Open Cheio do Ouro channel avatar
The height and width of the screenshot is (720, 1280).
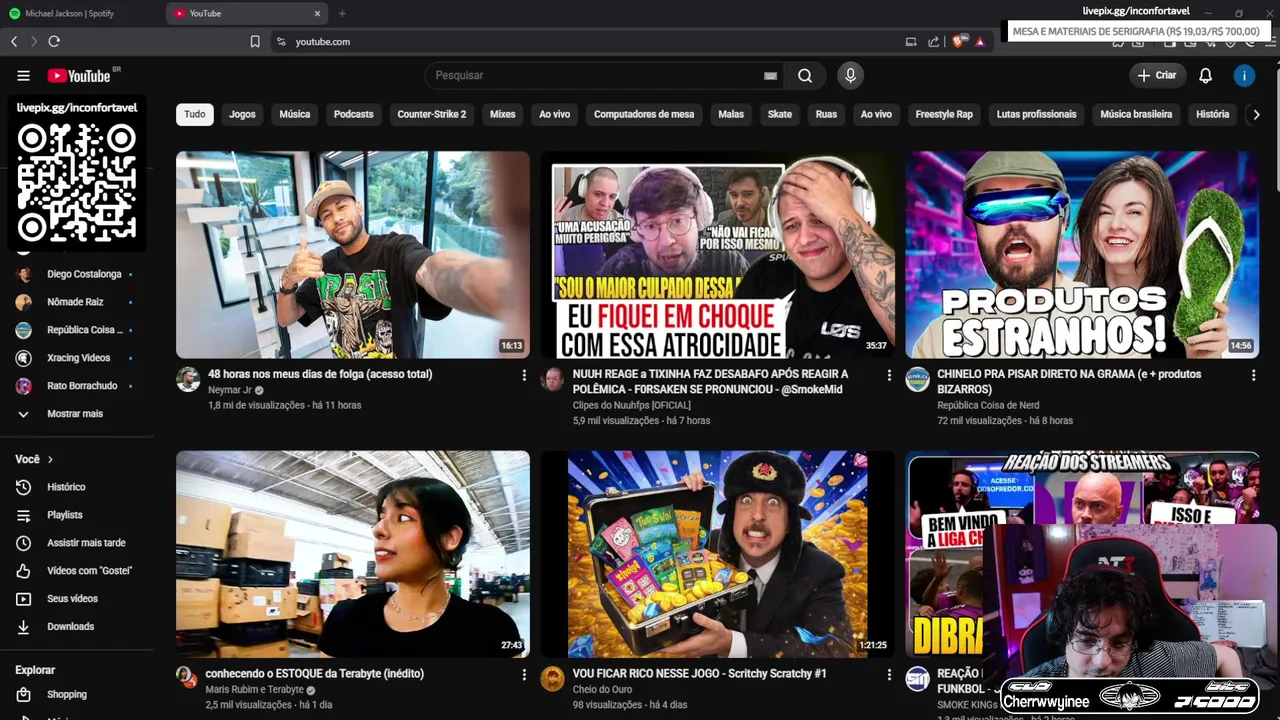(x=552, y=679)
